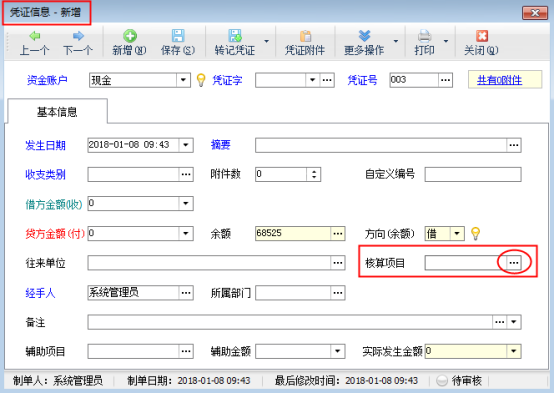Screen dimensions: 554x393
Task: Open the 共有0附件 link
Action: tap(499, 80)
